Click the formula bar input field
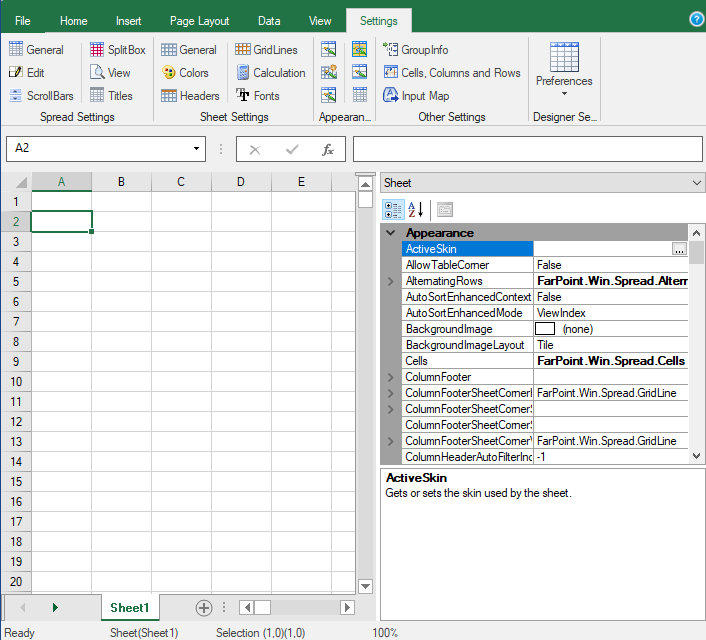Screen dimensions: 706x640 pyautogui.click(x=528, y=149)
